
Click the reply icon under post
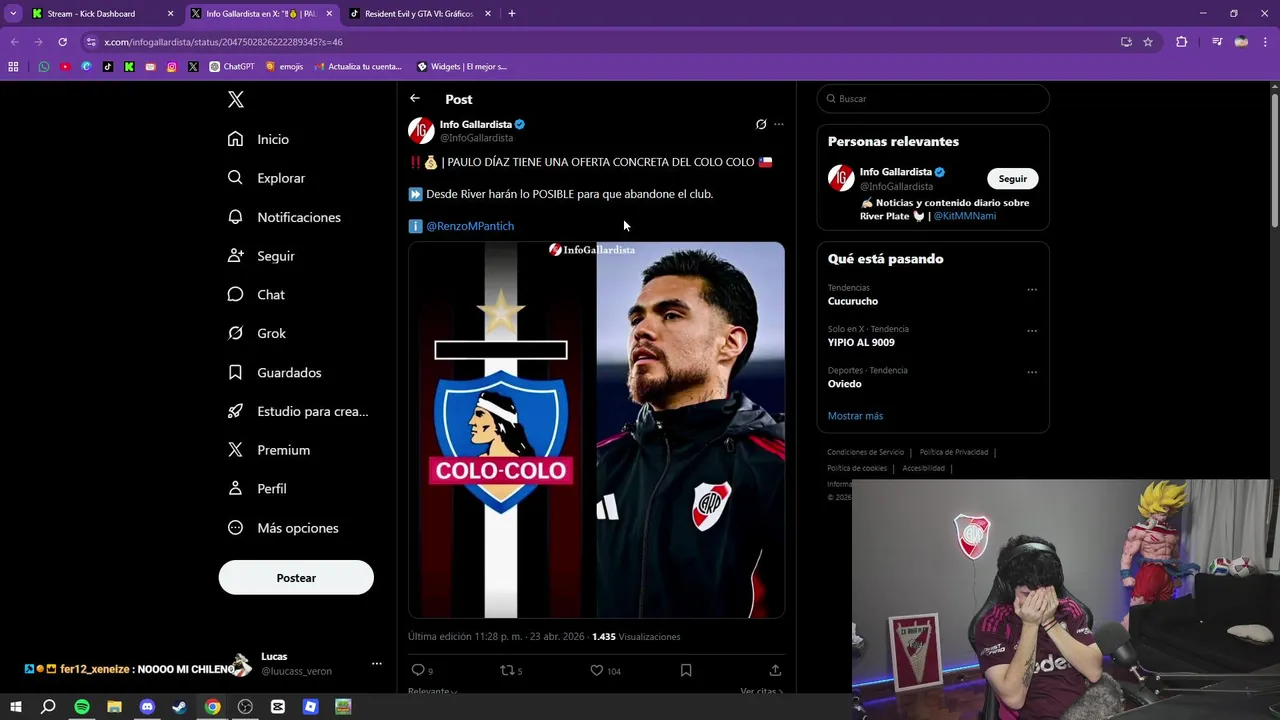tap(418, 670)
